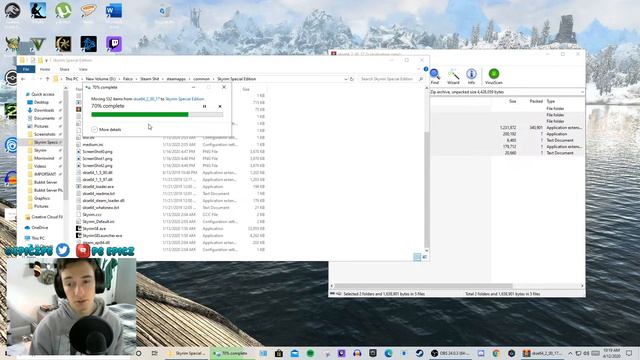Select OneDrive in navigation pane
The width and height of the screenshot is (640, 360).
point(39,227)
